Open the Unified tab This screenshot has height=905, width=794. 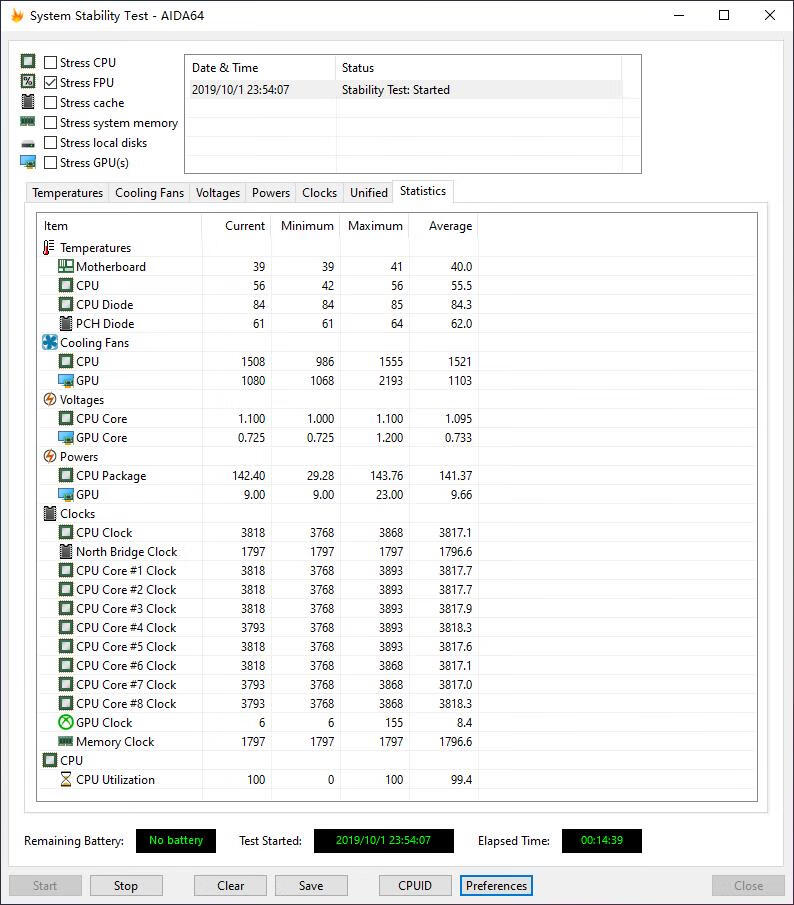(x=369, y=193)
